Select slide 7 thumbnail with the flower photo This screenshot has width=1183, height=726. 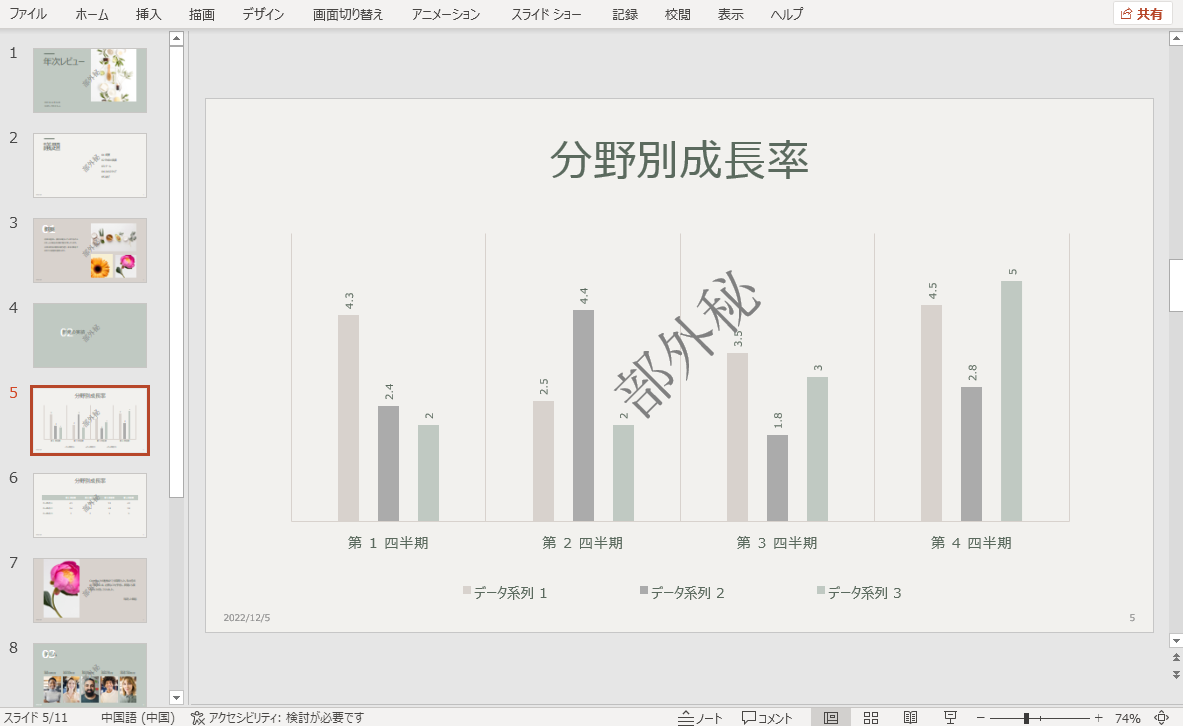(x=89, y=590)
